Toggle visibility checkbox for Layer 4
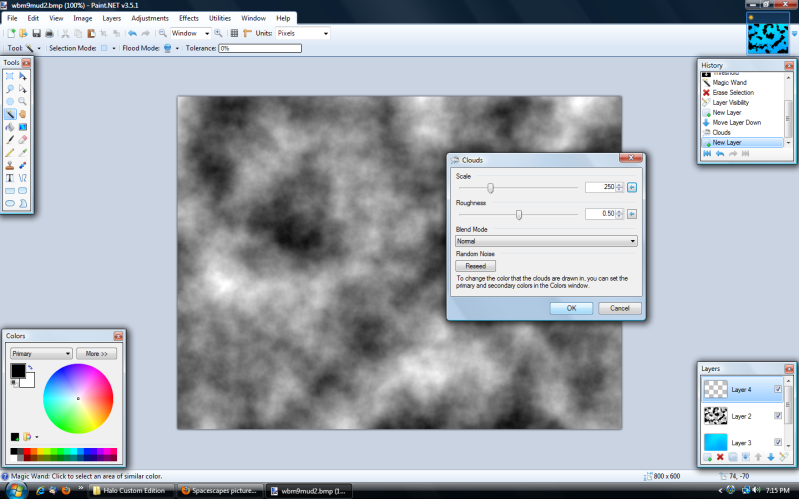This screenshot has height=499, width=799. coord(777,389)
